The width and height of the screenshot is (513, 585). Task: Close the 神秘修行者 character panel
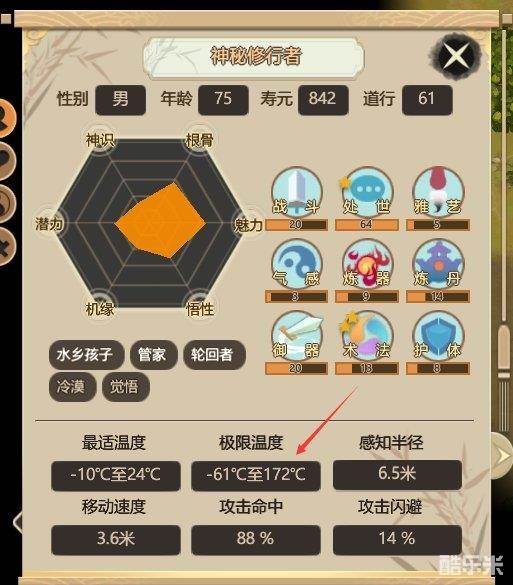tap(456, 57)
